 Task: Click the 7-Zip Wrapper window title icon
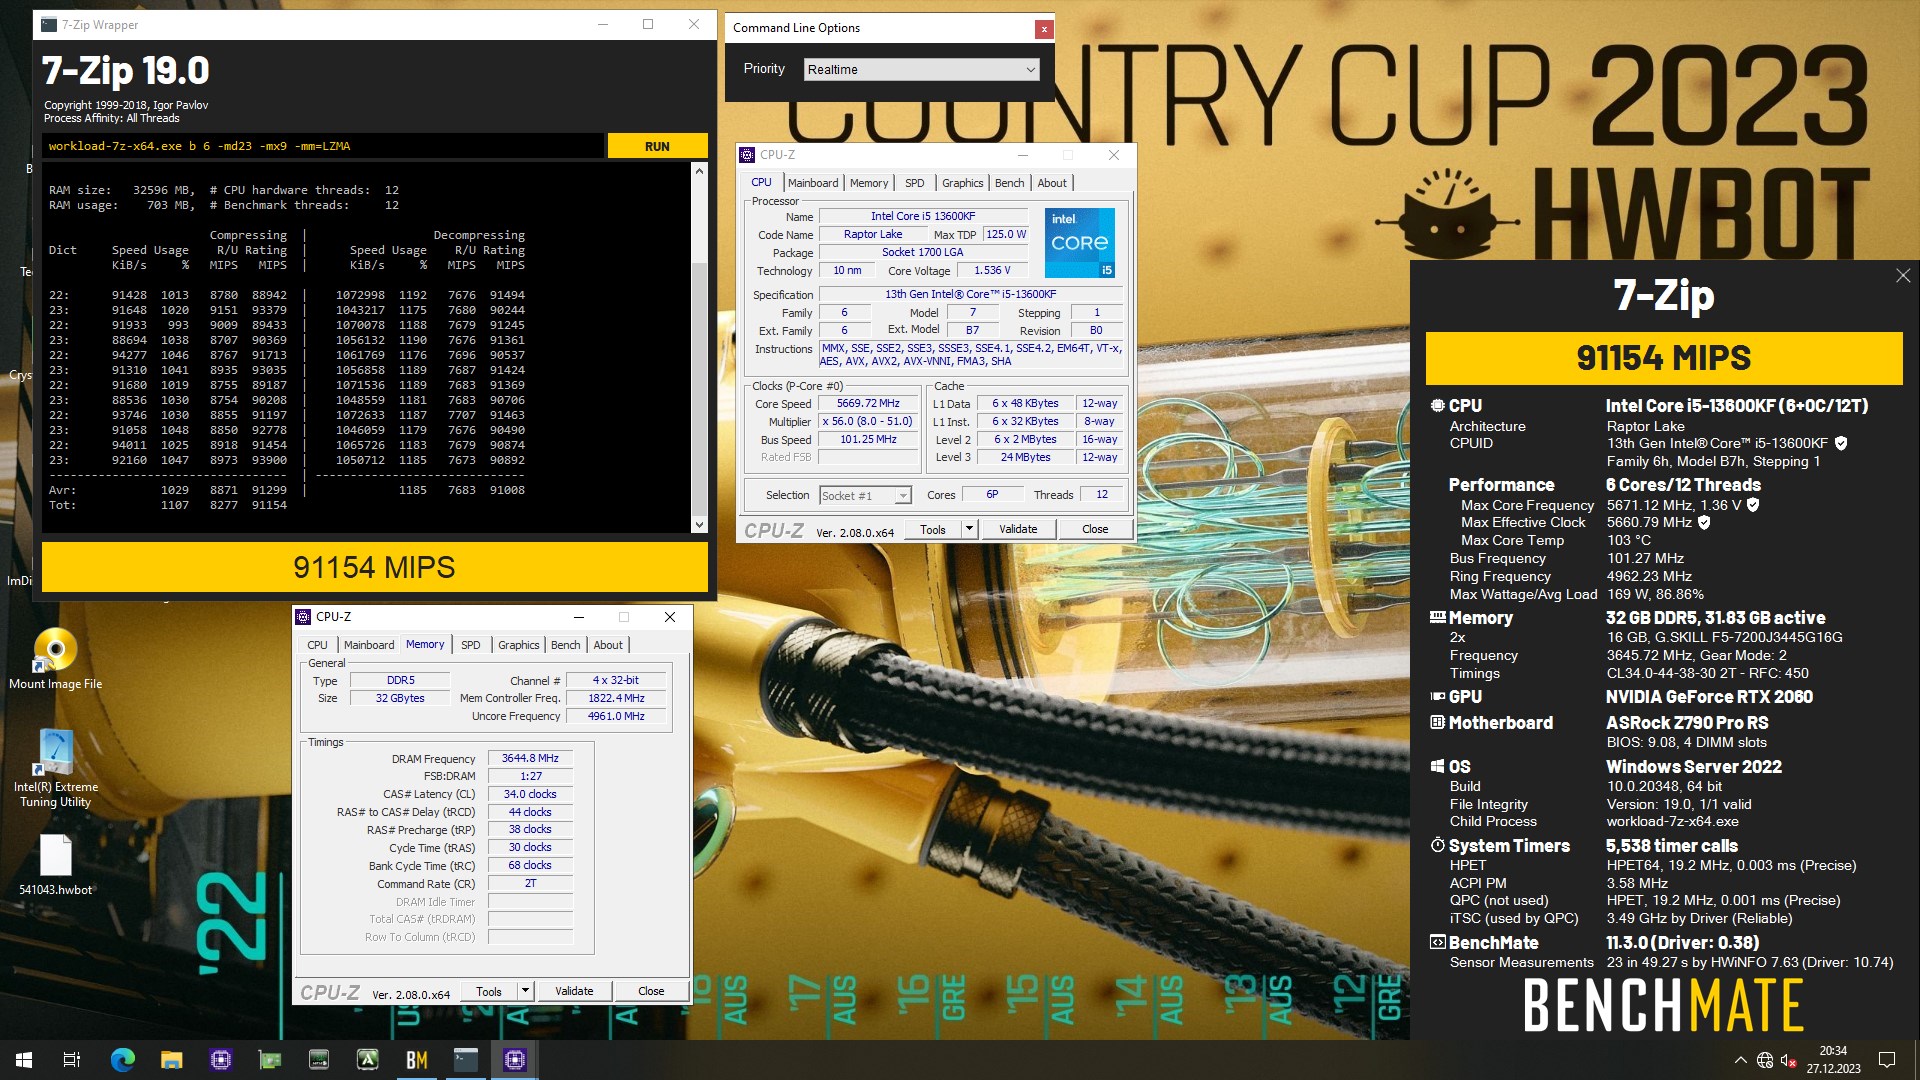coord(49,24)
